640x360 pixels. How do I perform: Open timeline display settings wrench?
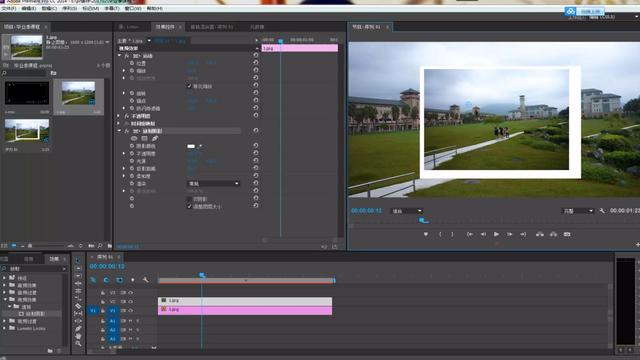[145, 280]
